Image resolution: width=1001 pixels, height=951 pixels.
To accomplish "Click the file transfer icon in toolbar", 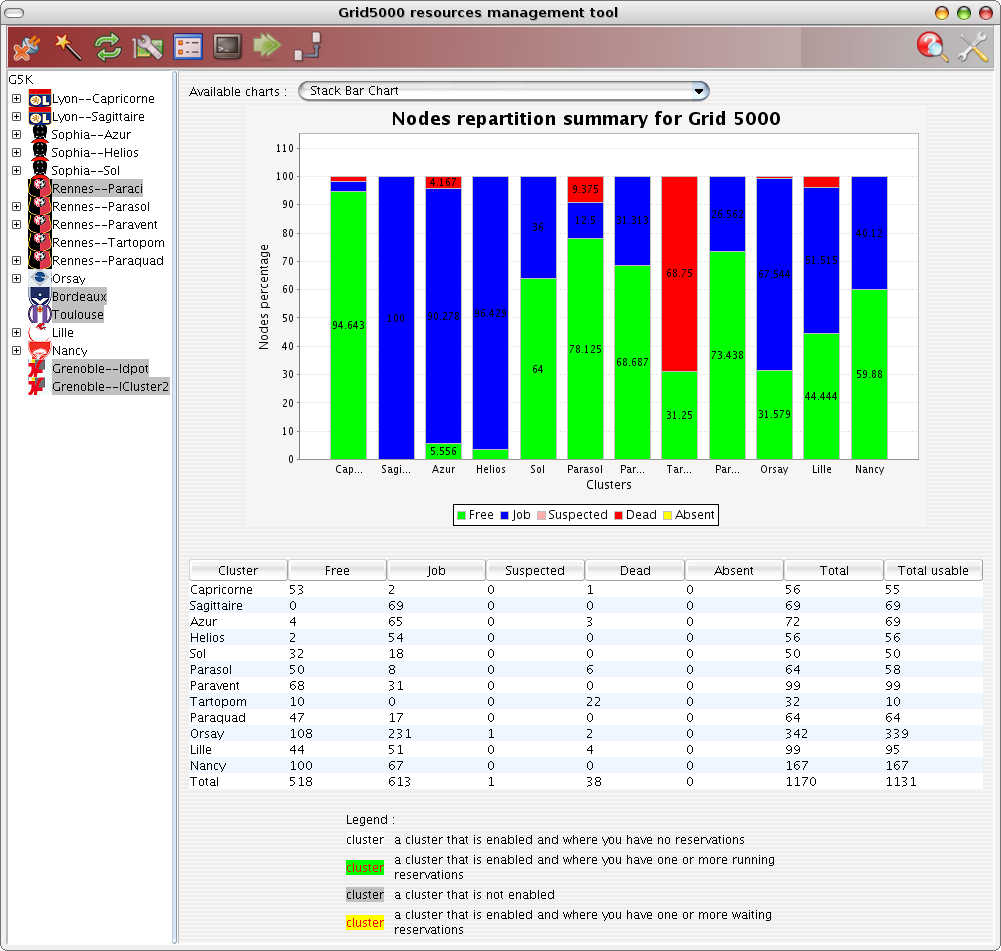I will 308,47.
